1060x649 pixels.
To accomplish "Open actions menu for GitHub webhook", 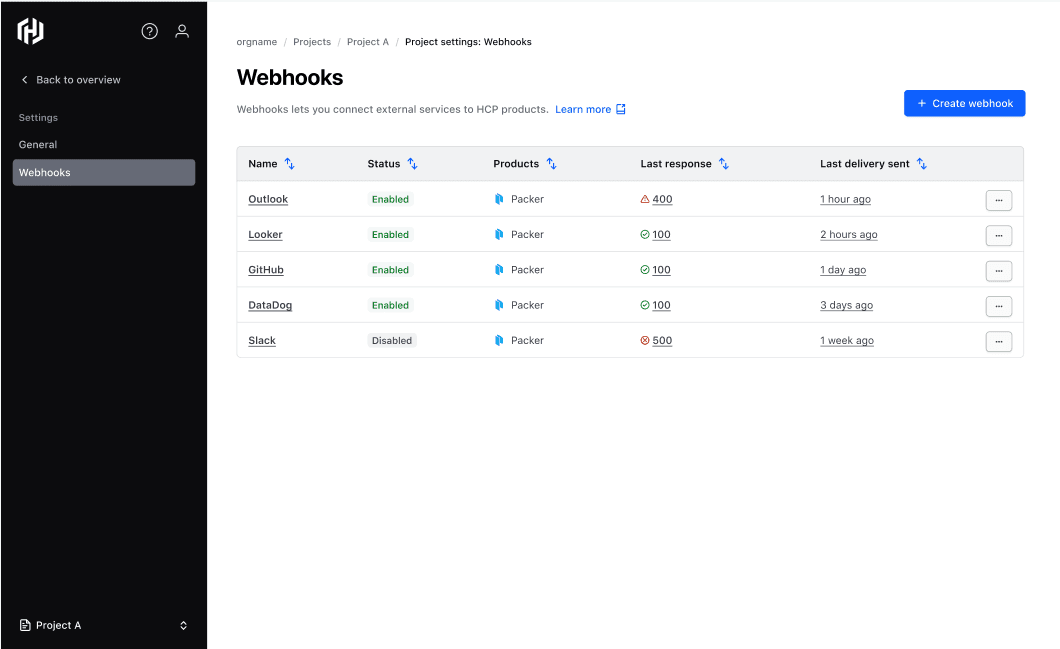I will (998, 271).
